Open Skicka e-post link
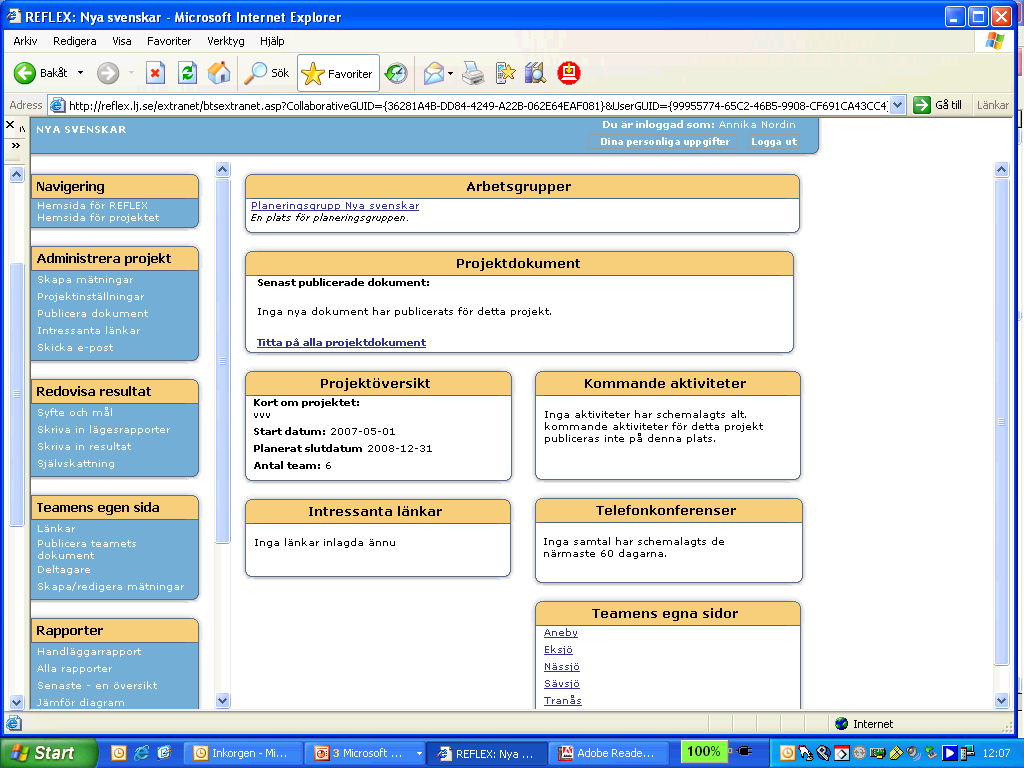 click(75, 347)
